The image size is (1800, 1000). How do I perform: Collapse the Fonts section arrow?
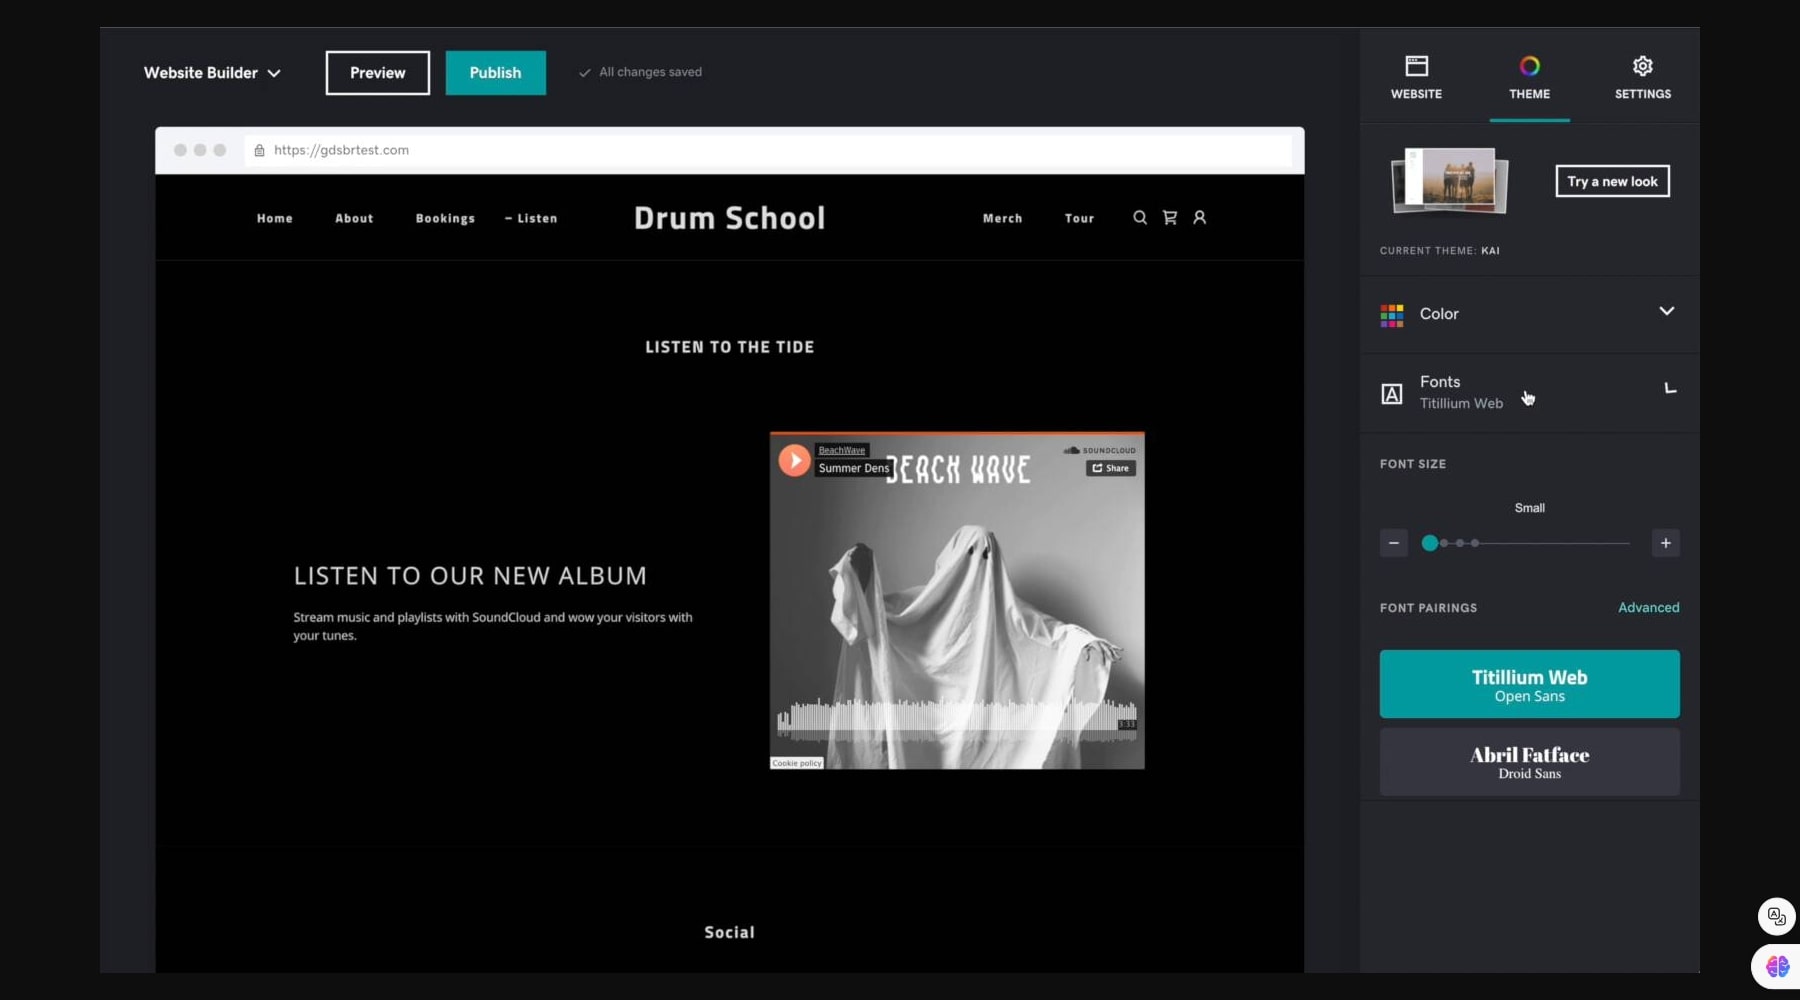click(x=1669, y=388)
